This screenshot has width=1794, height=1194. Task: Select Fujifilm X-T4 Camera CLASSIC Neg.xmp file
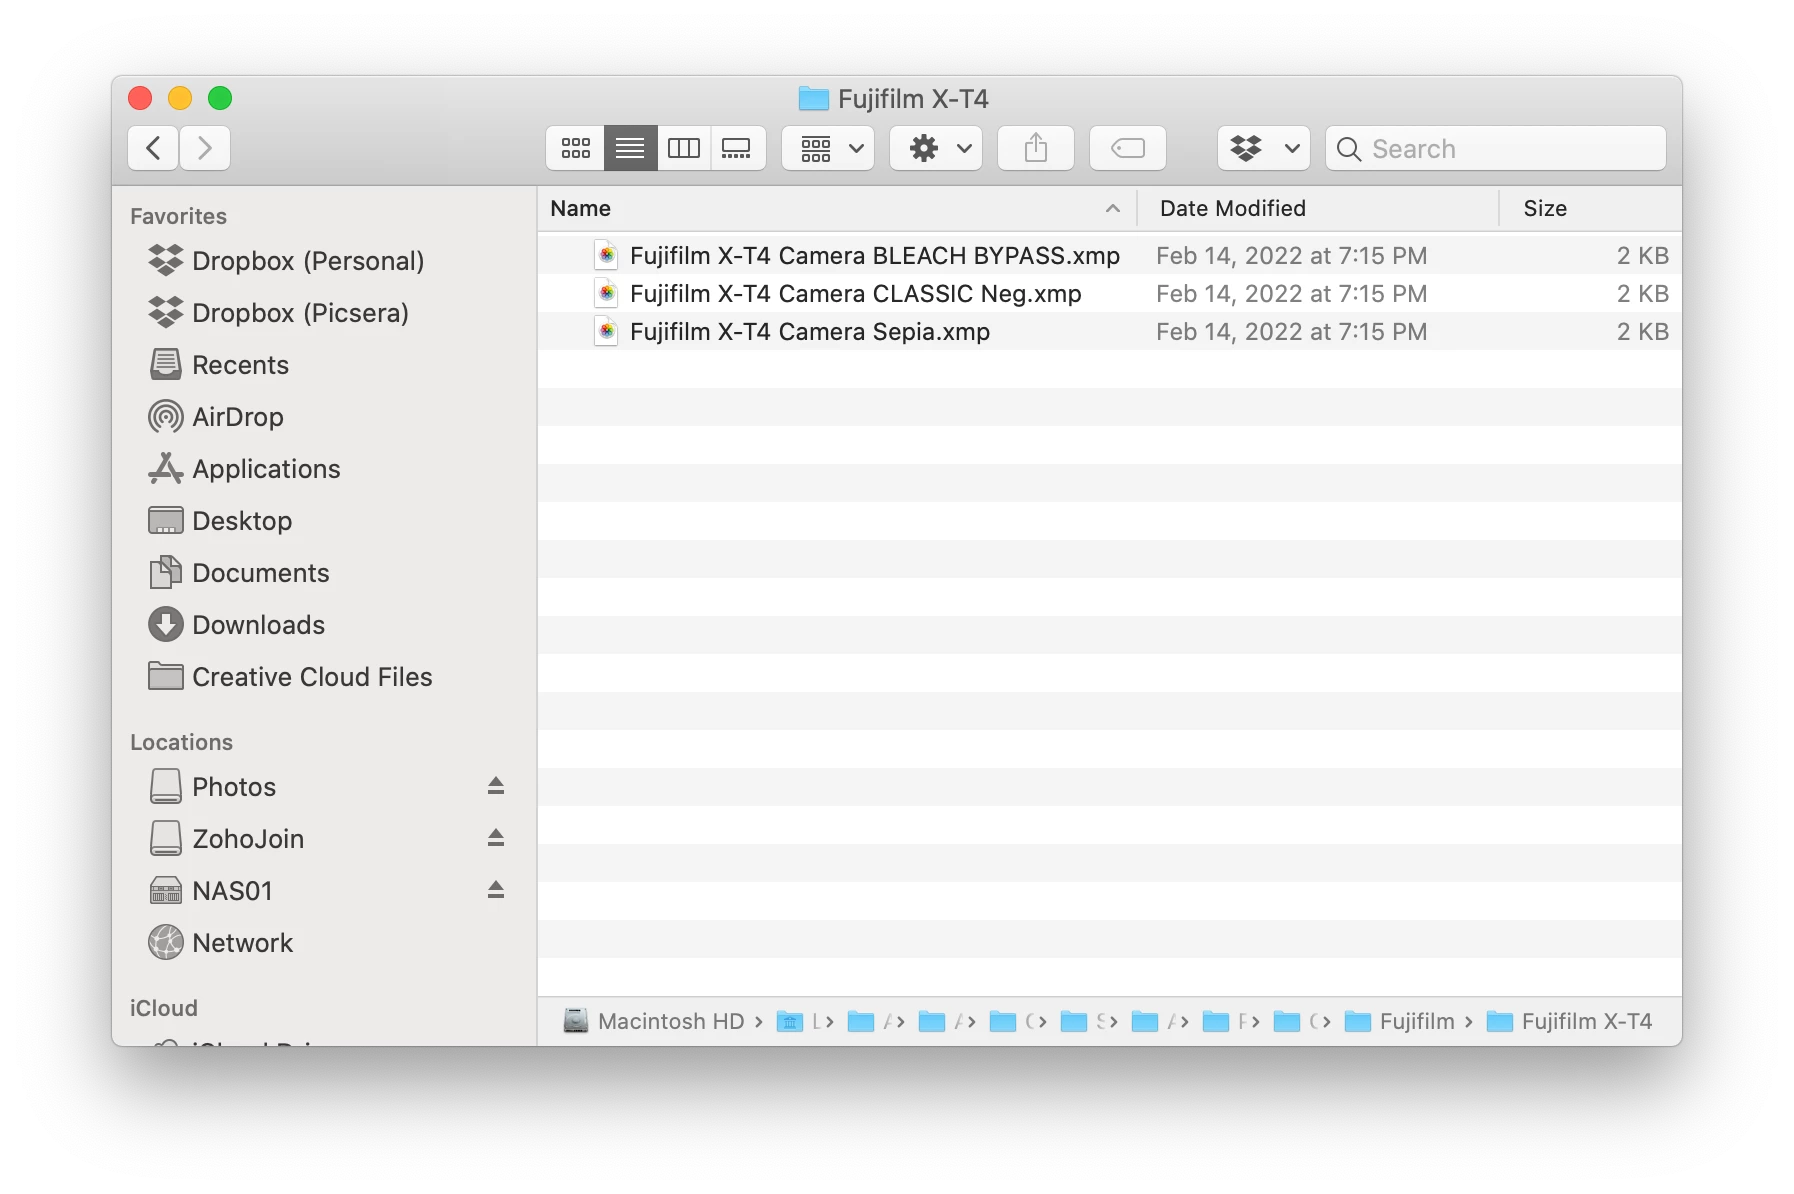pyautogui.click(x=1110, y=294)
